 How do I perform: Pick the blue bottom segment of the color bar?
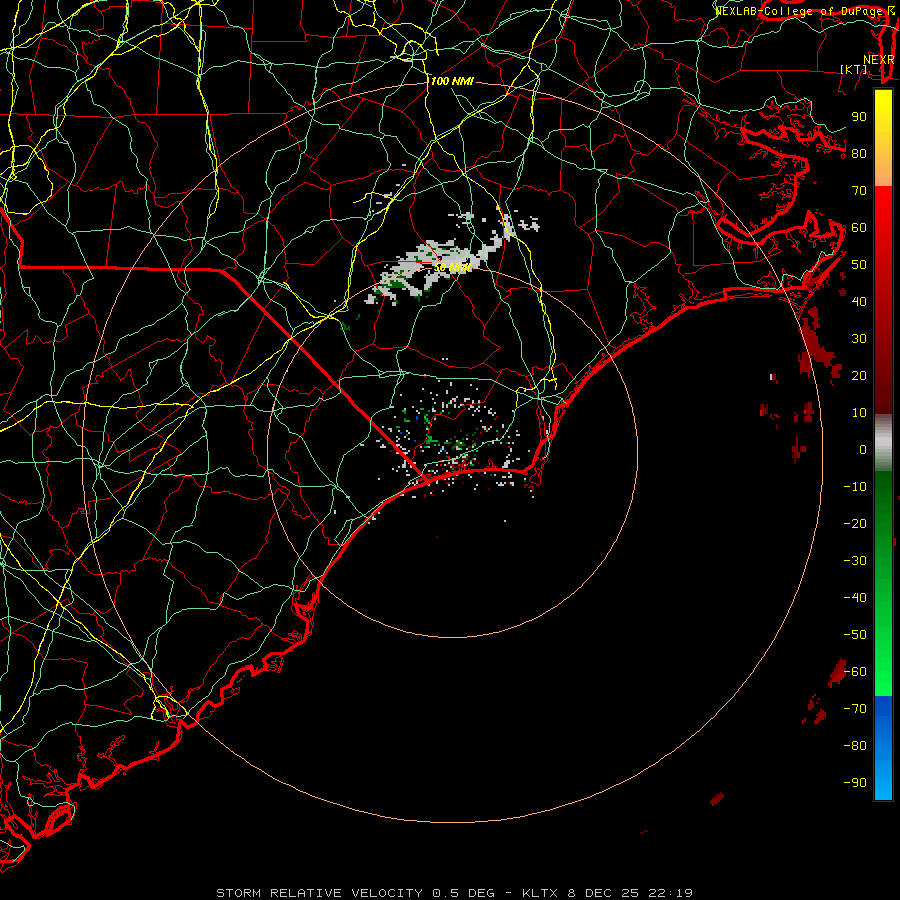883,748
